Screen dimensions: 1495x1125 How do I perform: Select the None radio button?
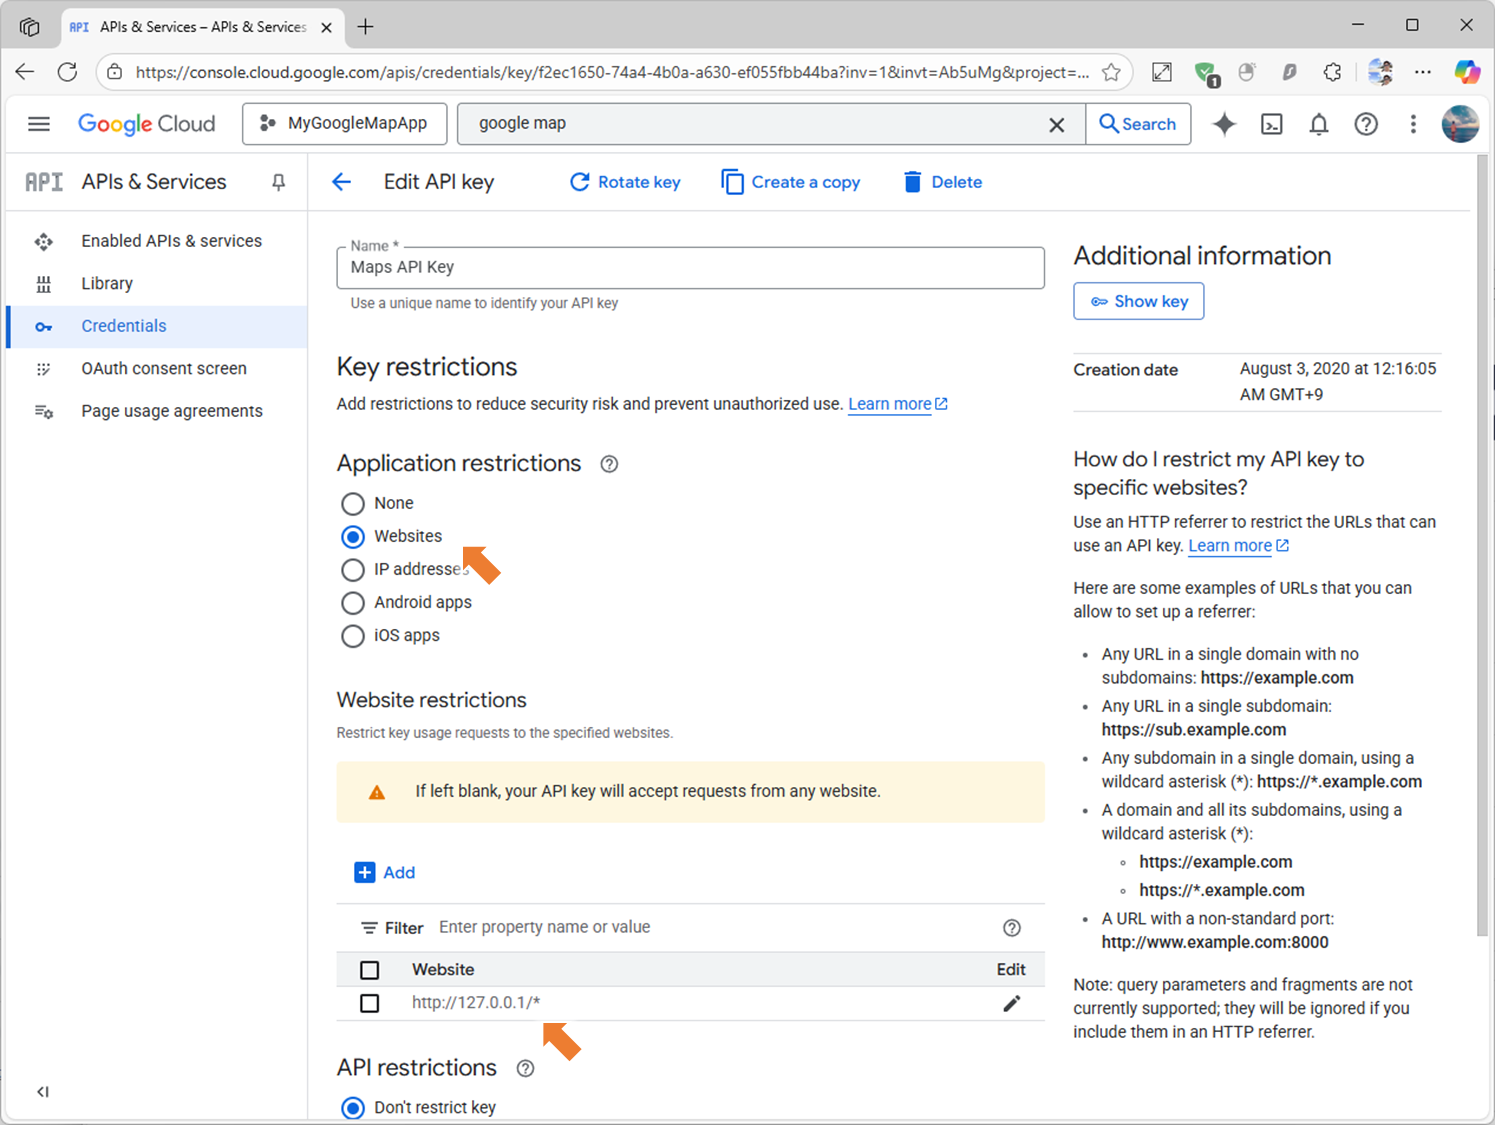point(353,504)
